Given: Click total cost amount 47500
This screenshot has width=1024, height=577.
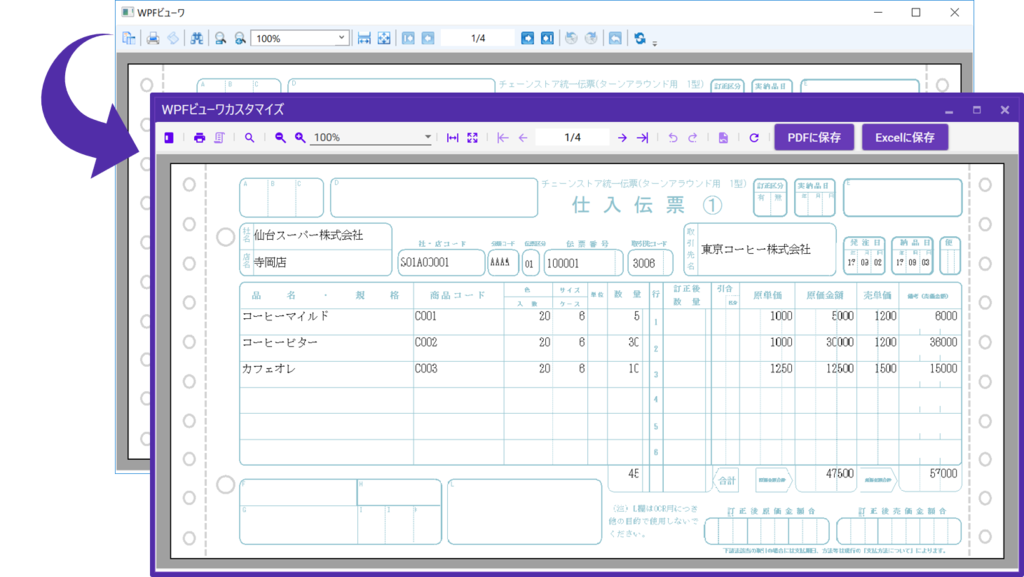Looking at the screenshot, I should click(x=840, y=473).
